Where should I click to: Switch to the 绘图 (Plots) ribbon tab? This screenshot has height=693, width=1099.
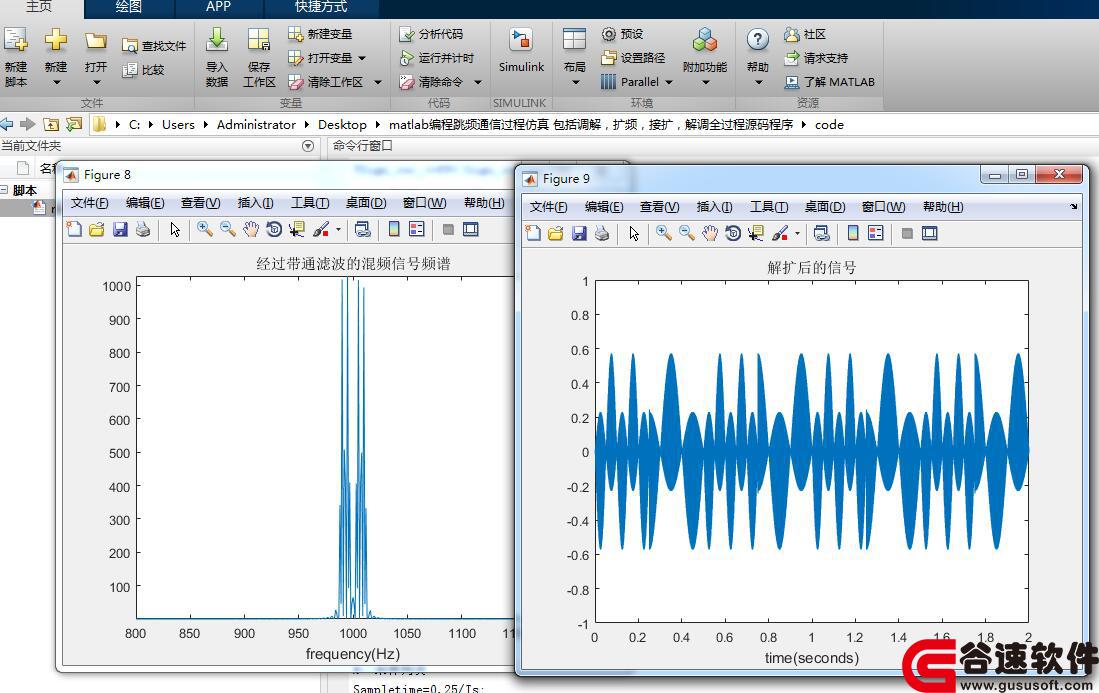tap(128, 7)
